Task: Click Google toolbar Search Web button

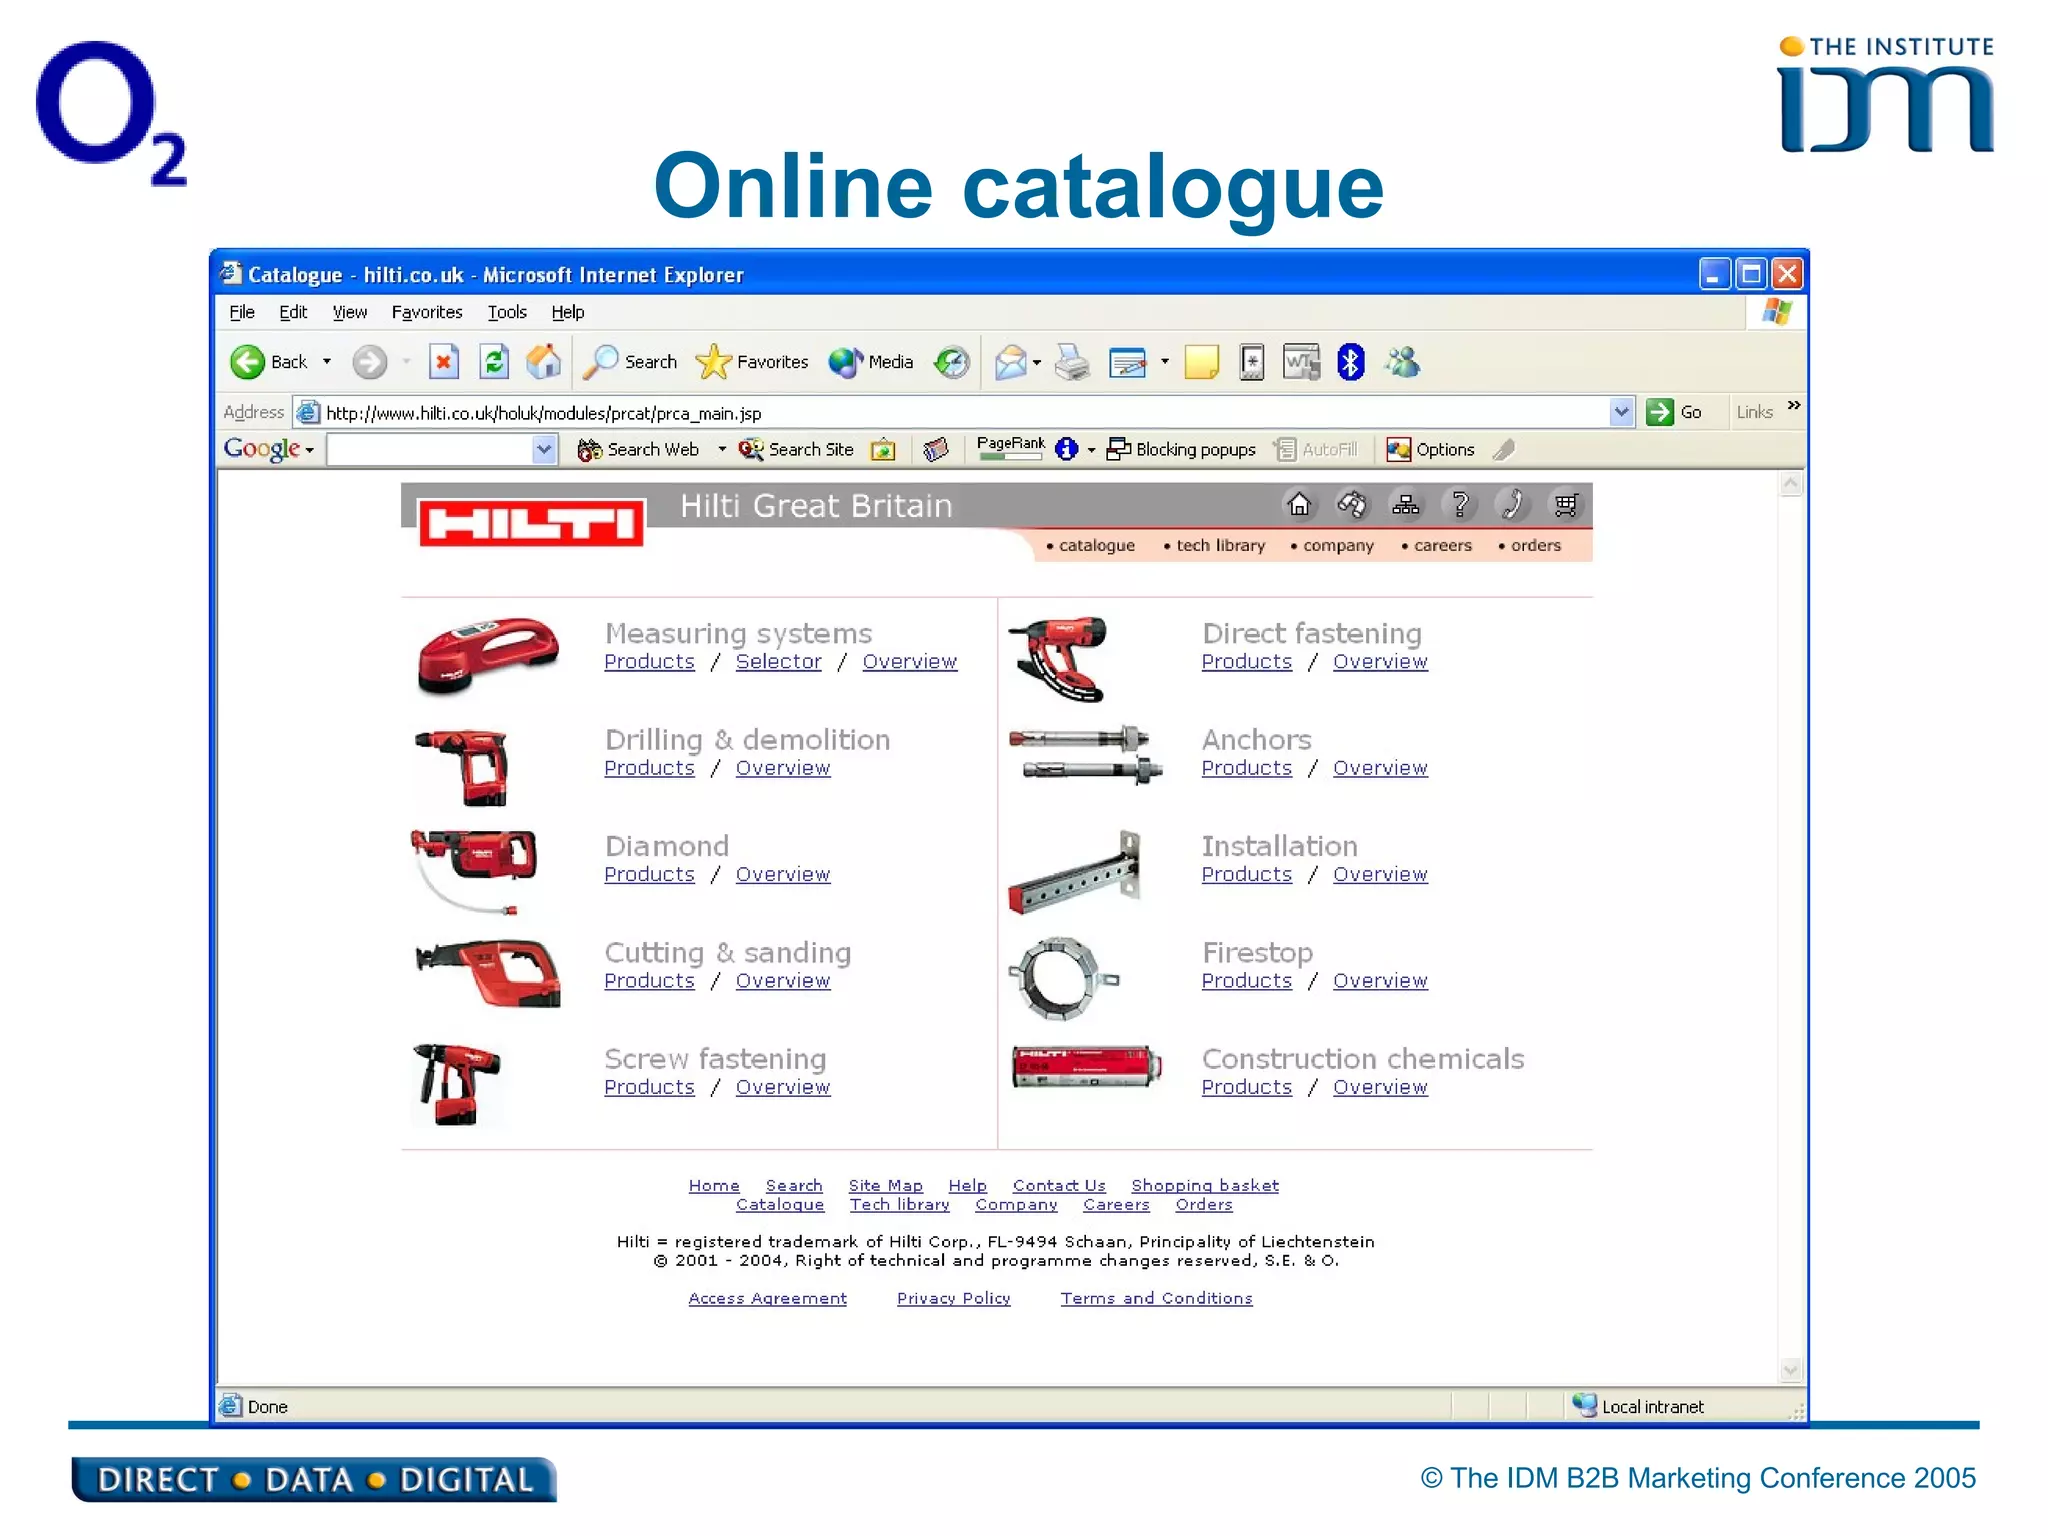Action: 639,450
